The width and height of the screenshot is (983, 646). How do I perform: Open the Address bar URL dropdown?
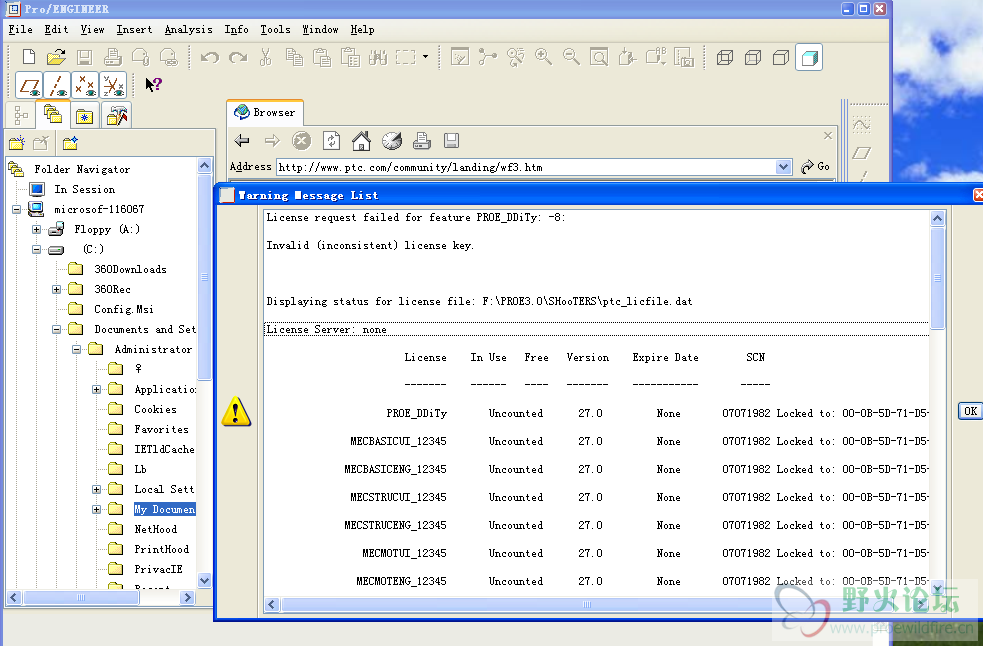[783, 167]
